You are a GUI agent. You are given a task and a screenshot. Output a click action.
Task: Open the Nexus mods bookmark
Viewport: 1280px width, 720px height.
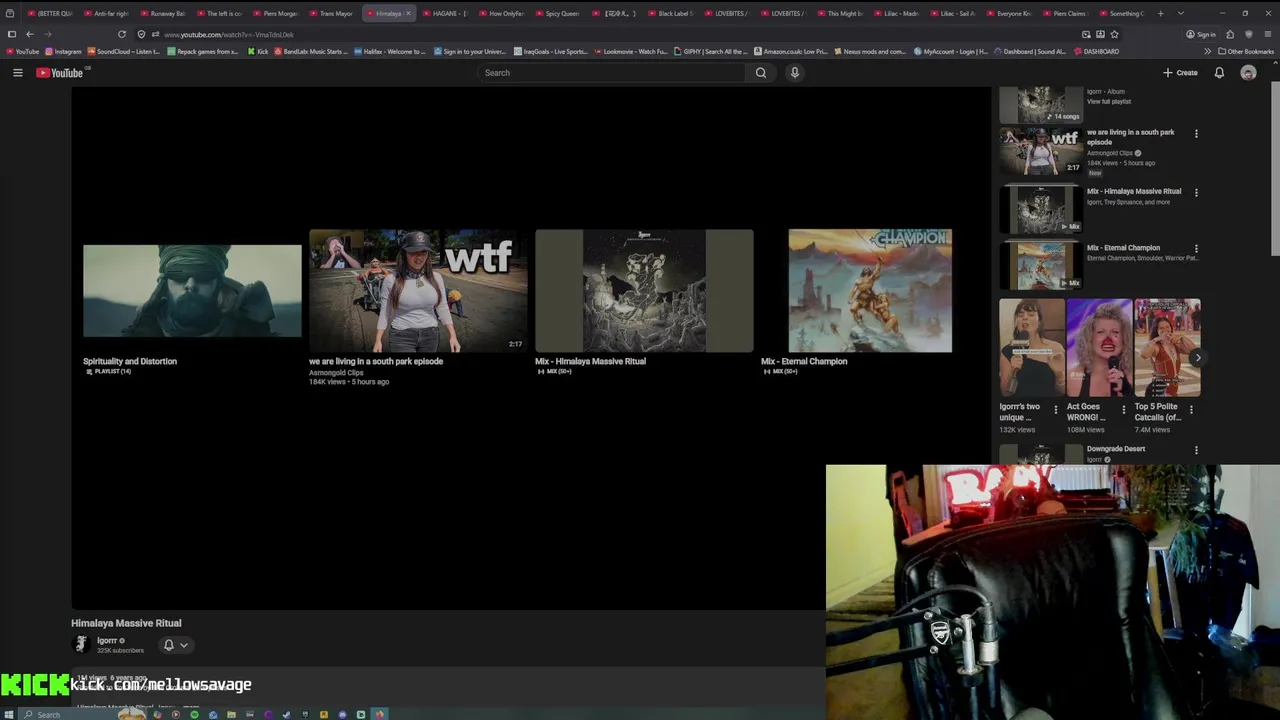tap(869, 51)
